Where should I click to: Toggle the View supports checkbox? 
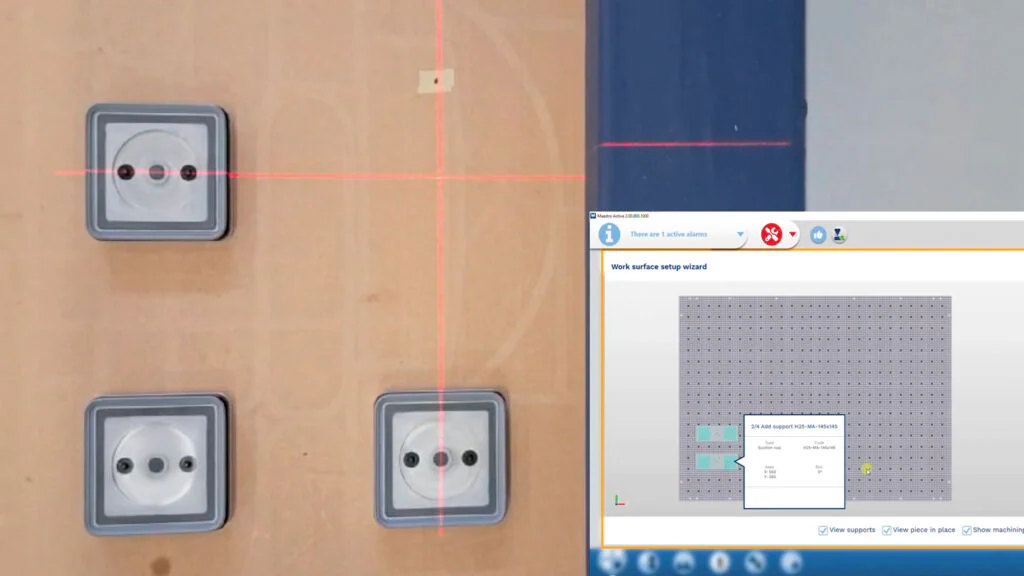click(x=823, y=530)
